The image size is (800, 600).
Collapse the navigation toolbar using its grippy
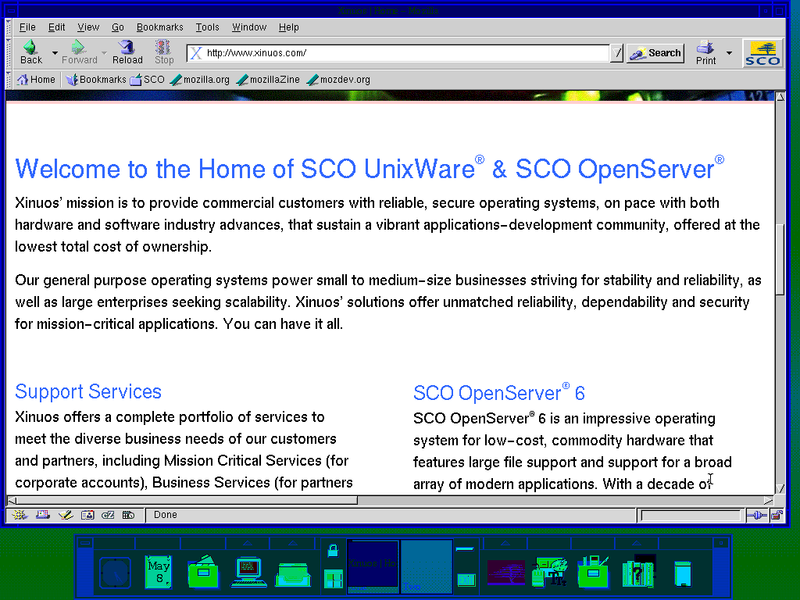(x=8, y=53)
